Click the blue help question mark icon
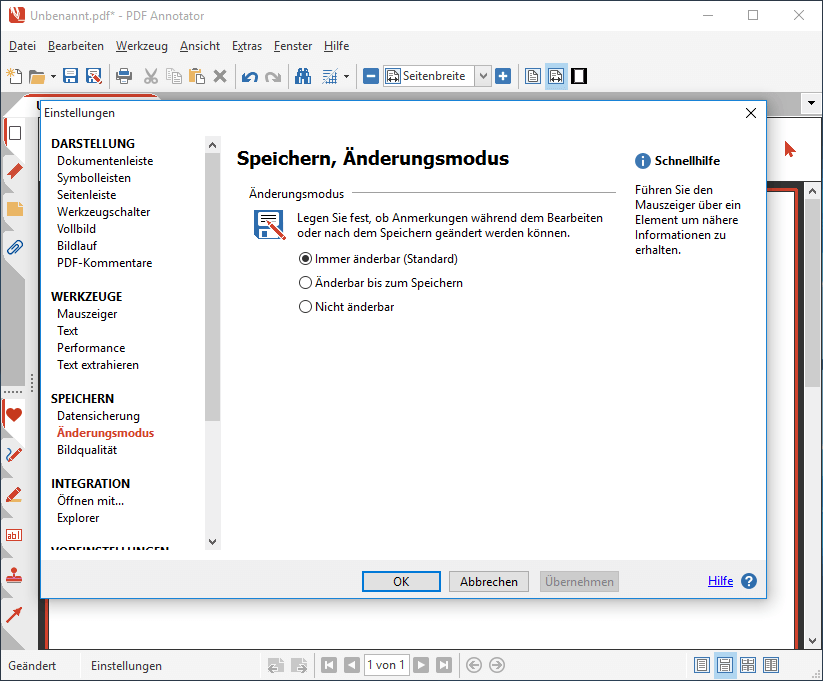The image size is (823, 681). (x=749, y=581)
